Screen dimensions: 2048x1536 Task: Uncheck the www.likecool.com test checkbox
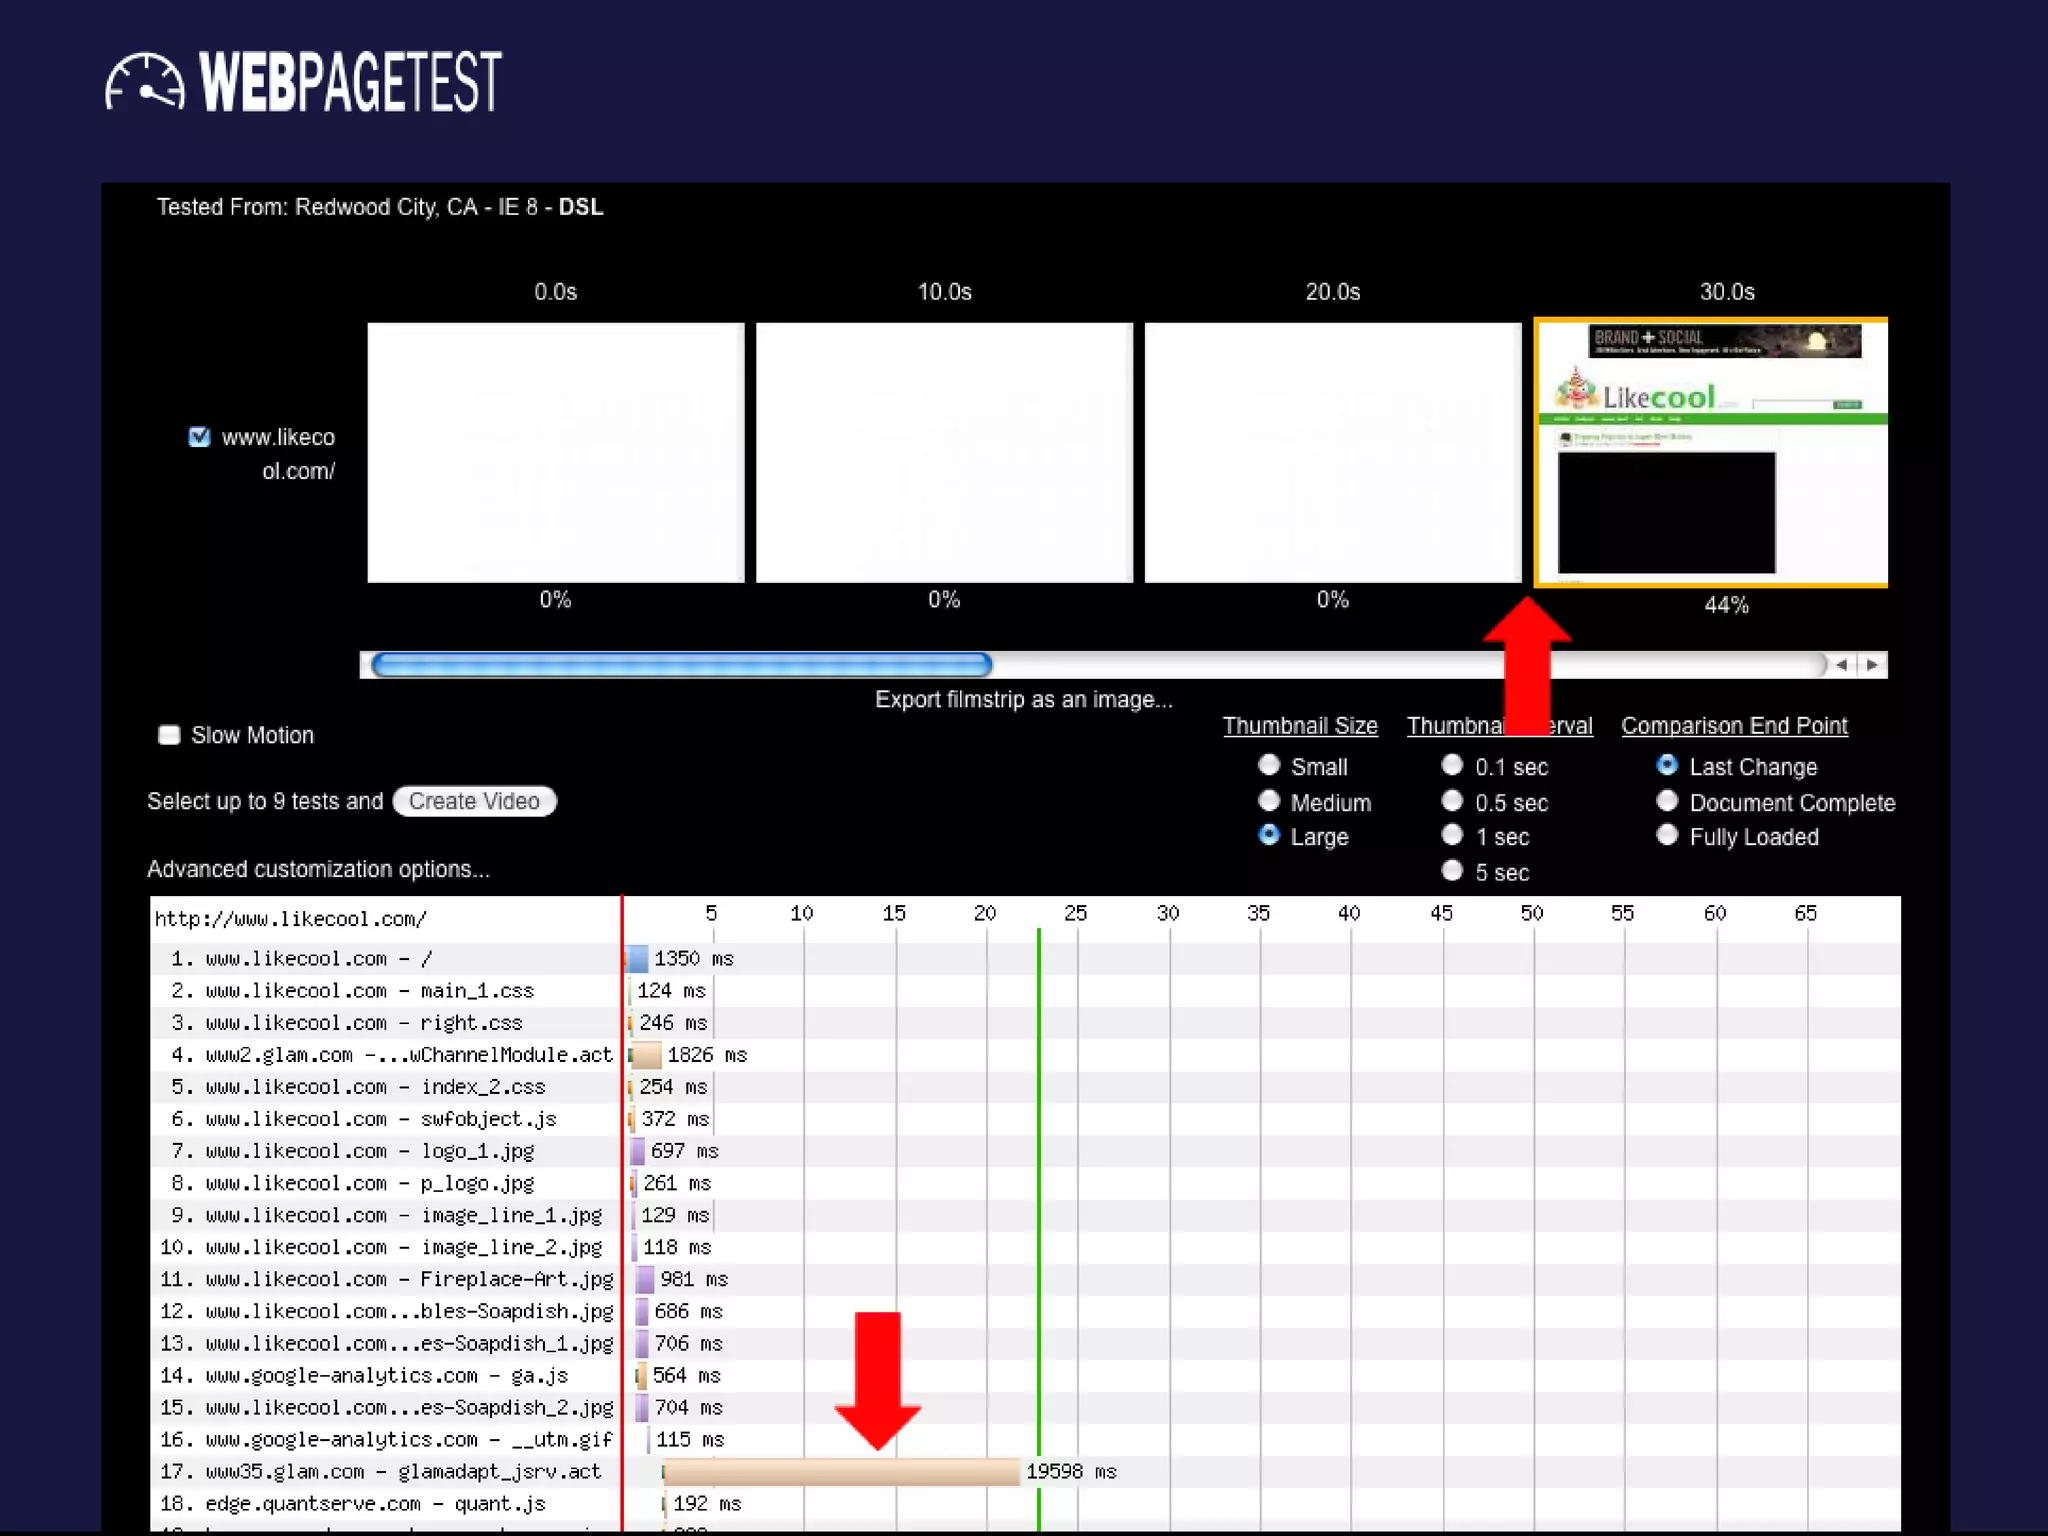199,437
